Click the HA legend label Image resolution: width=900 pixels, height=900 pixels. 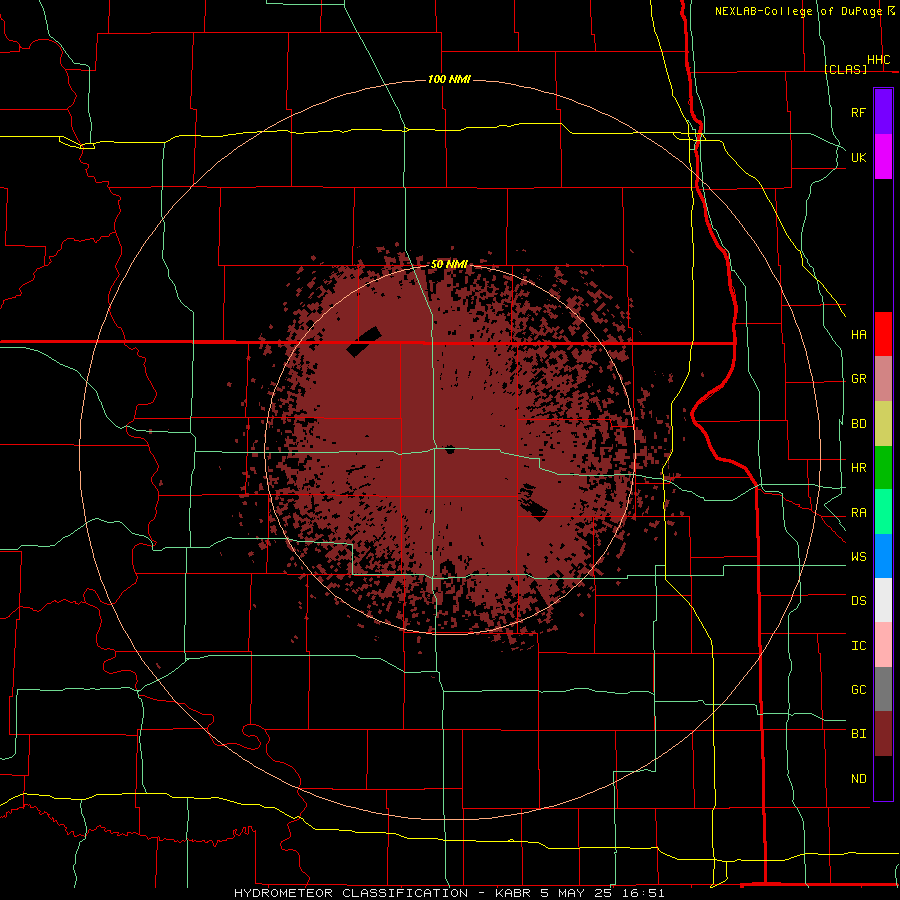858,335
